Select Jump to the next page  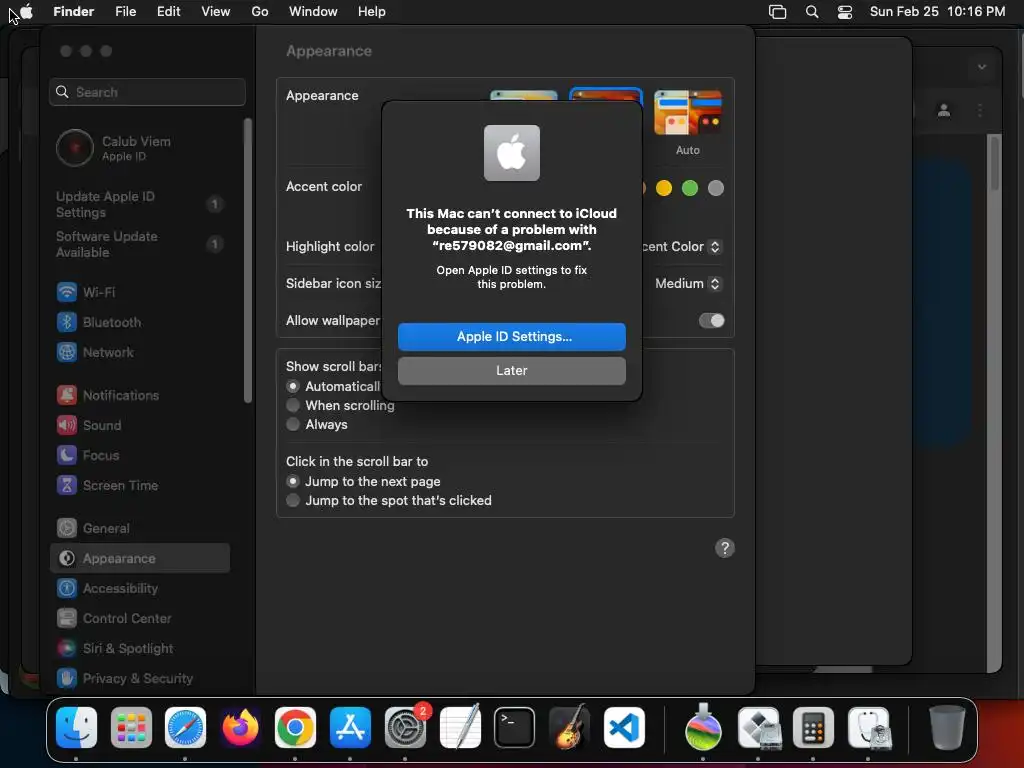[x=293, y=481]
